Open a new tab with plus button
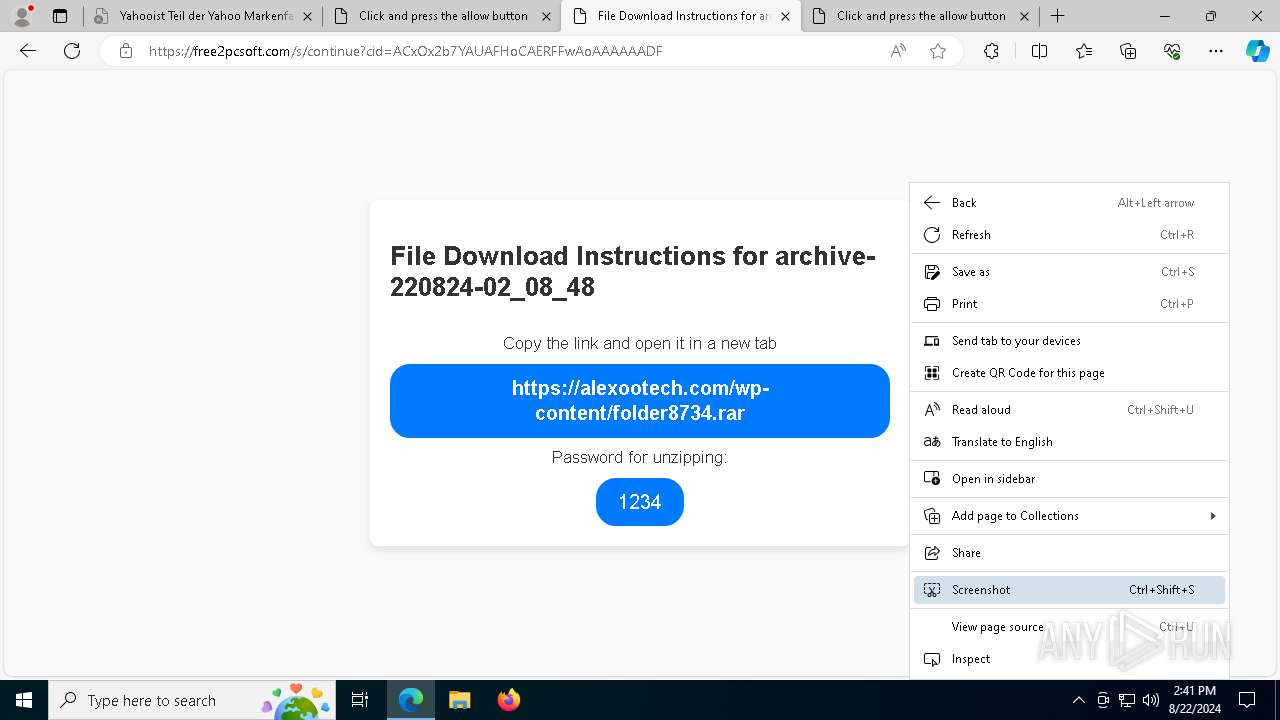1280x720 pixels. point(1057,16)
